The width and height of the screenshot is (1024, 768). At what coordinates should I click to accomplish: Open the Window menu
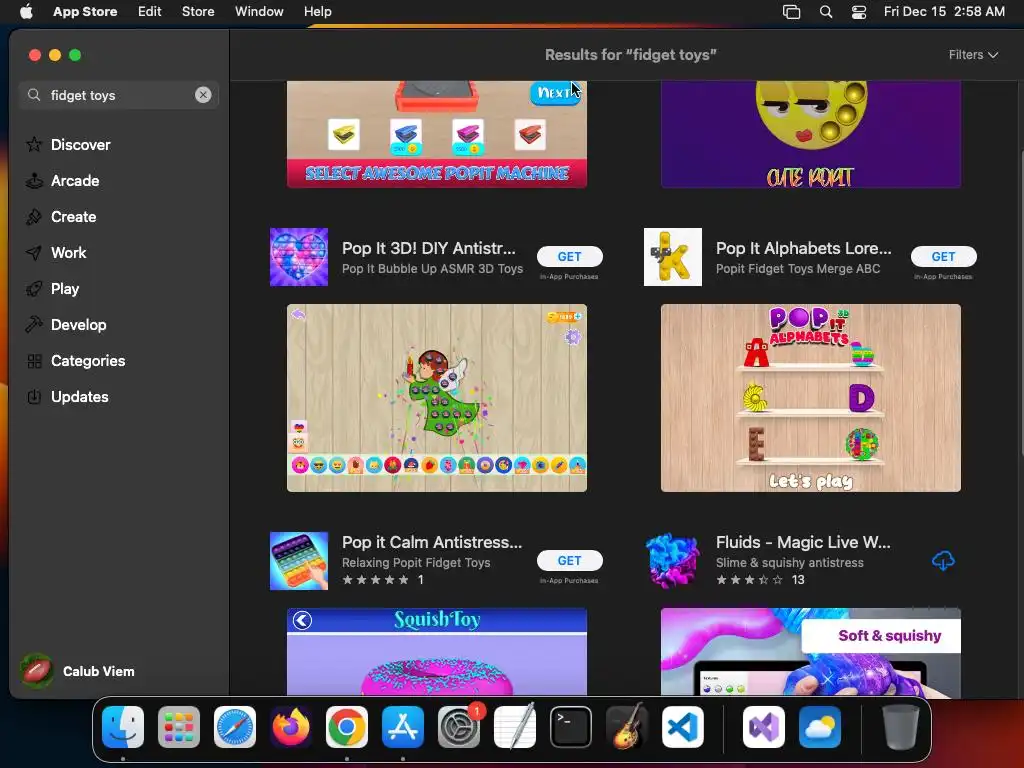point(259,11)
